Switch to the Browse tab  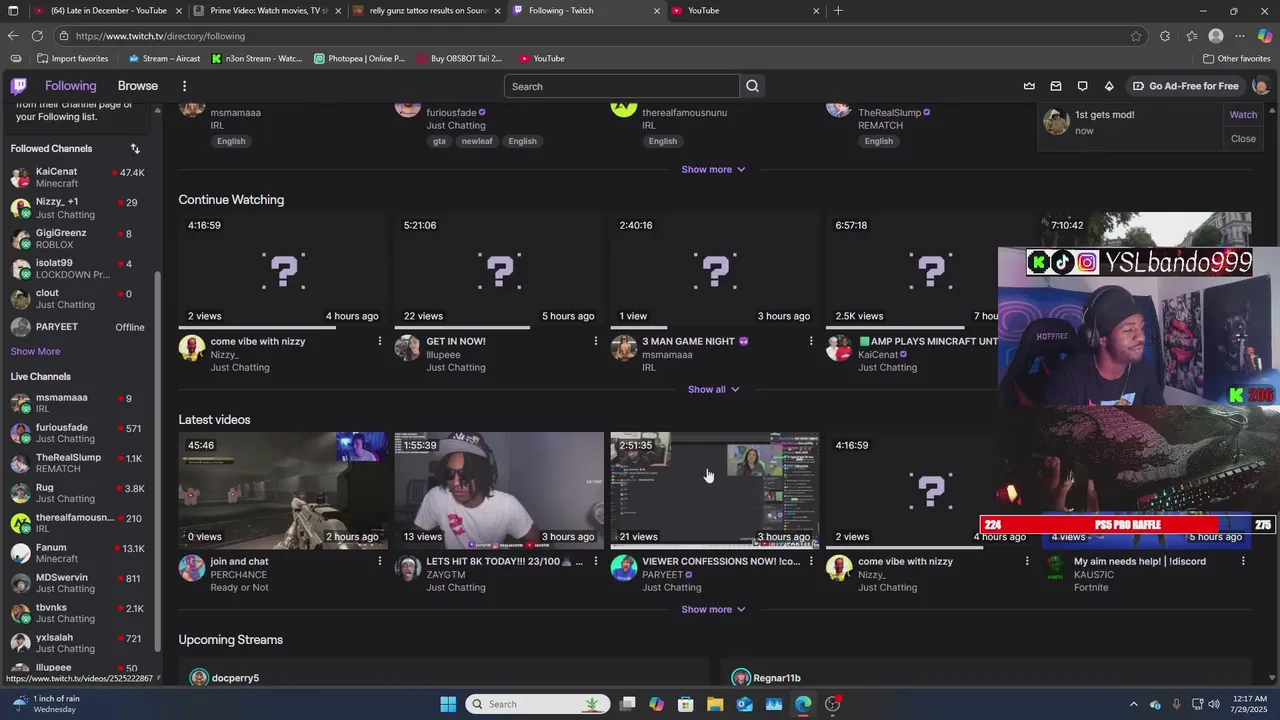tap(138, 86)
